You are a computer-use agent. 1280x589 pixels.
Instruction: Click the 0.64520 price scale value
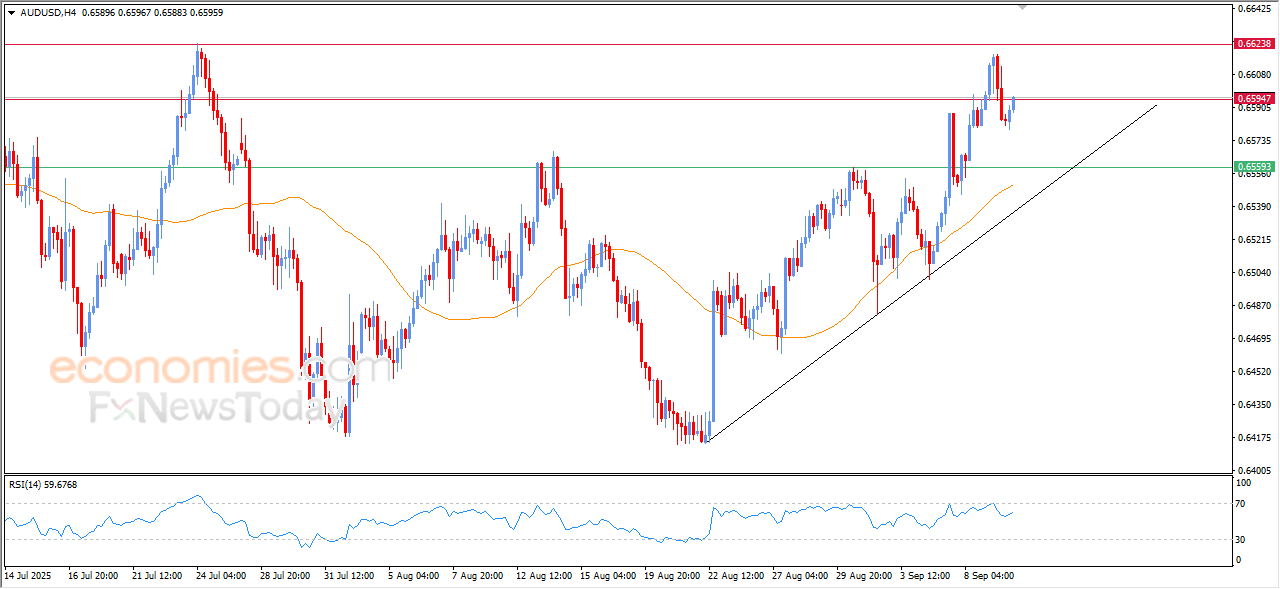coord(1253,371)
